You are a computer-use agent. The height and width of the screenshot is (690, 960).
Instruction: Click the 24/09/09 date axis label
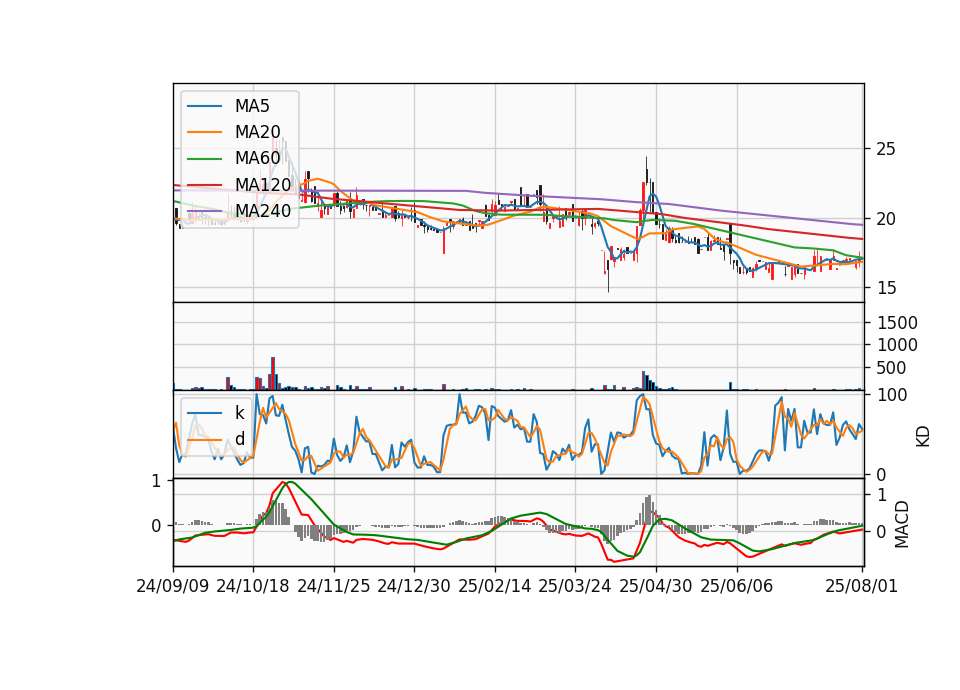173,586
